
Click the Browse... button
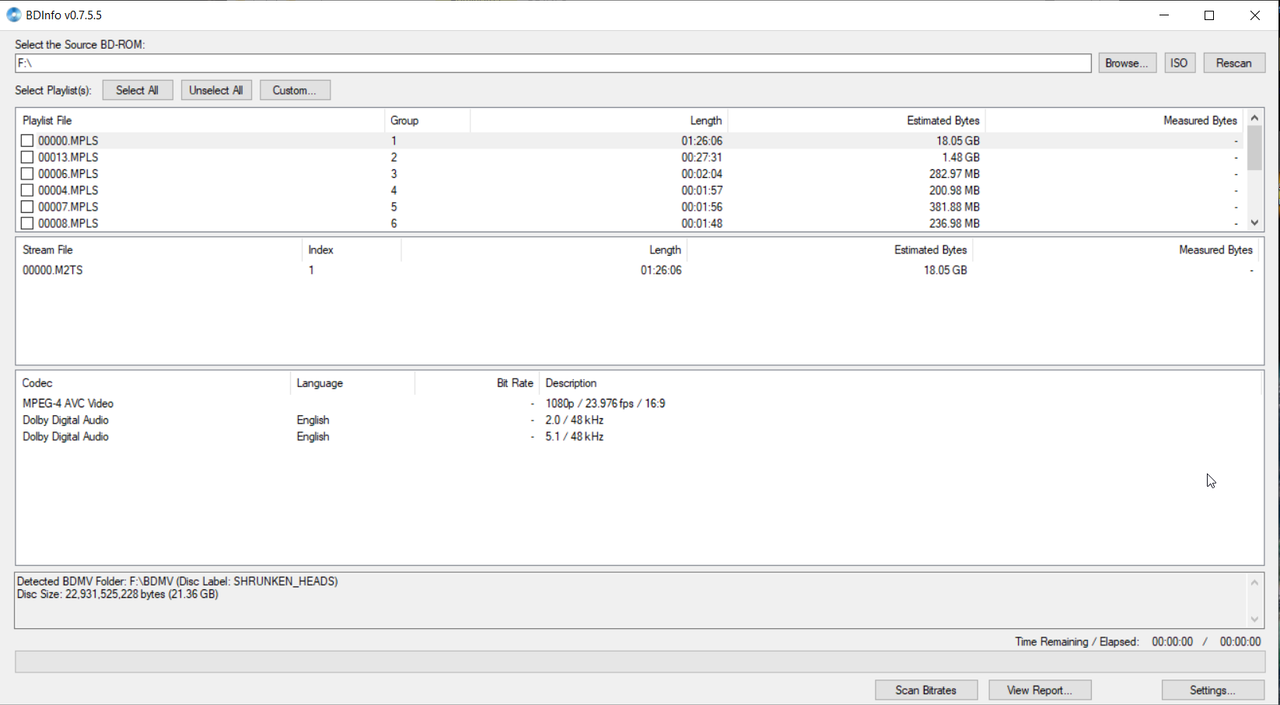point(1127,63)
